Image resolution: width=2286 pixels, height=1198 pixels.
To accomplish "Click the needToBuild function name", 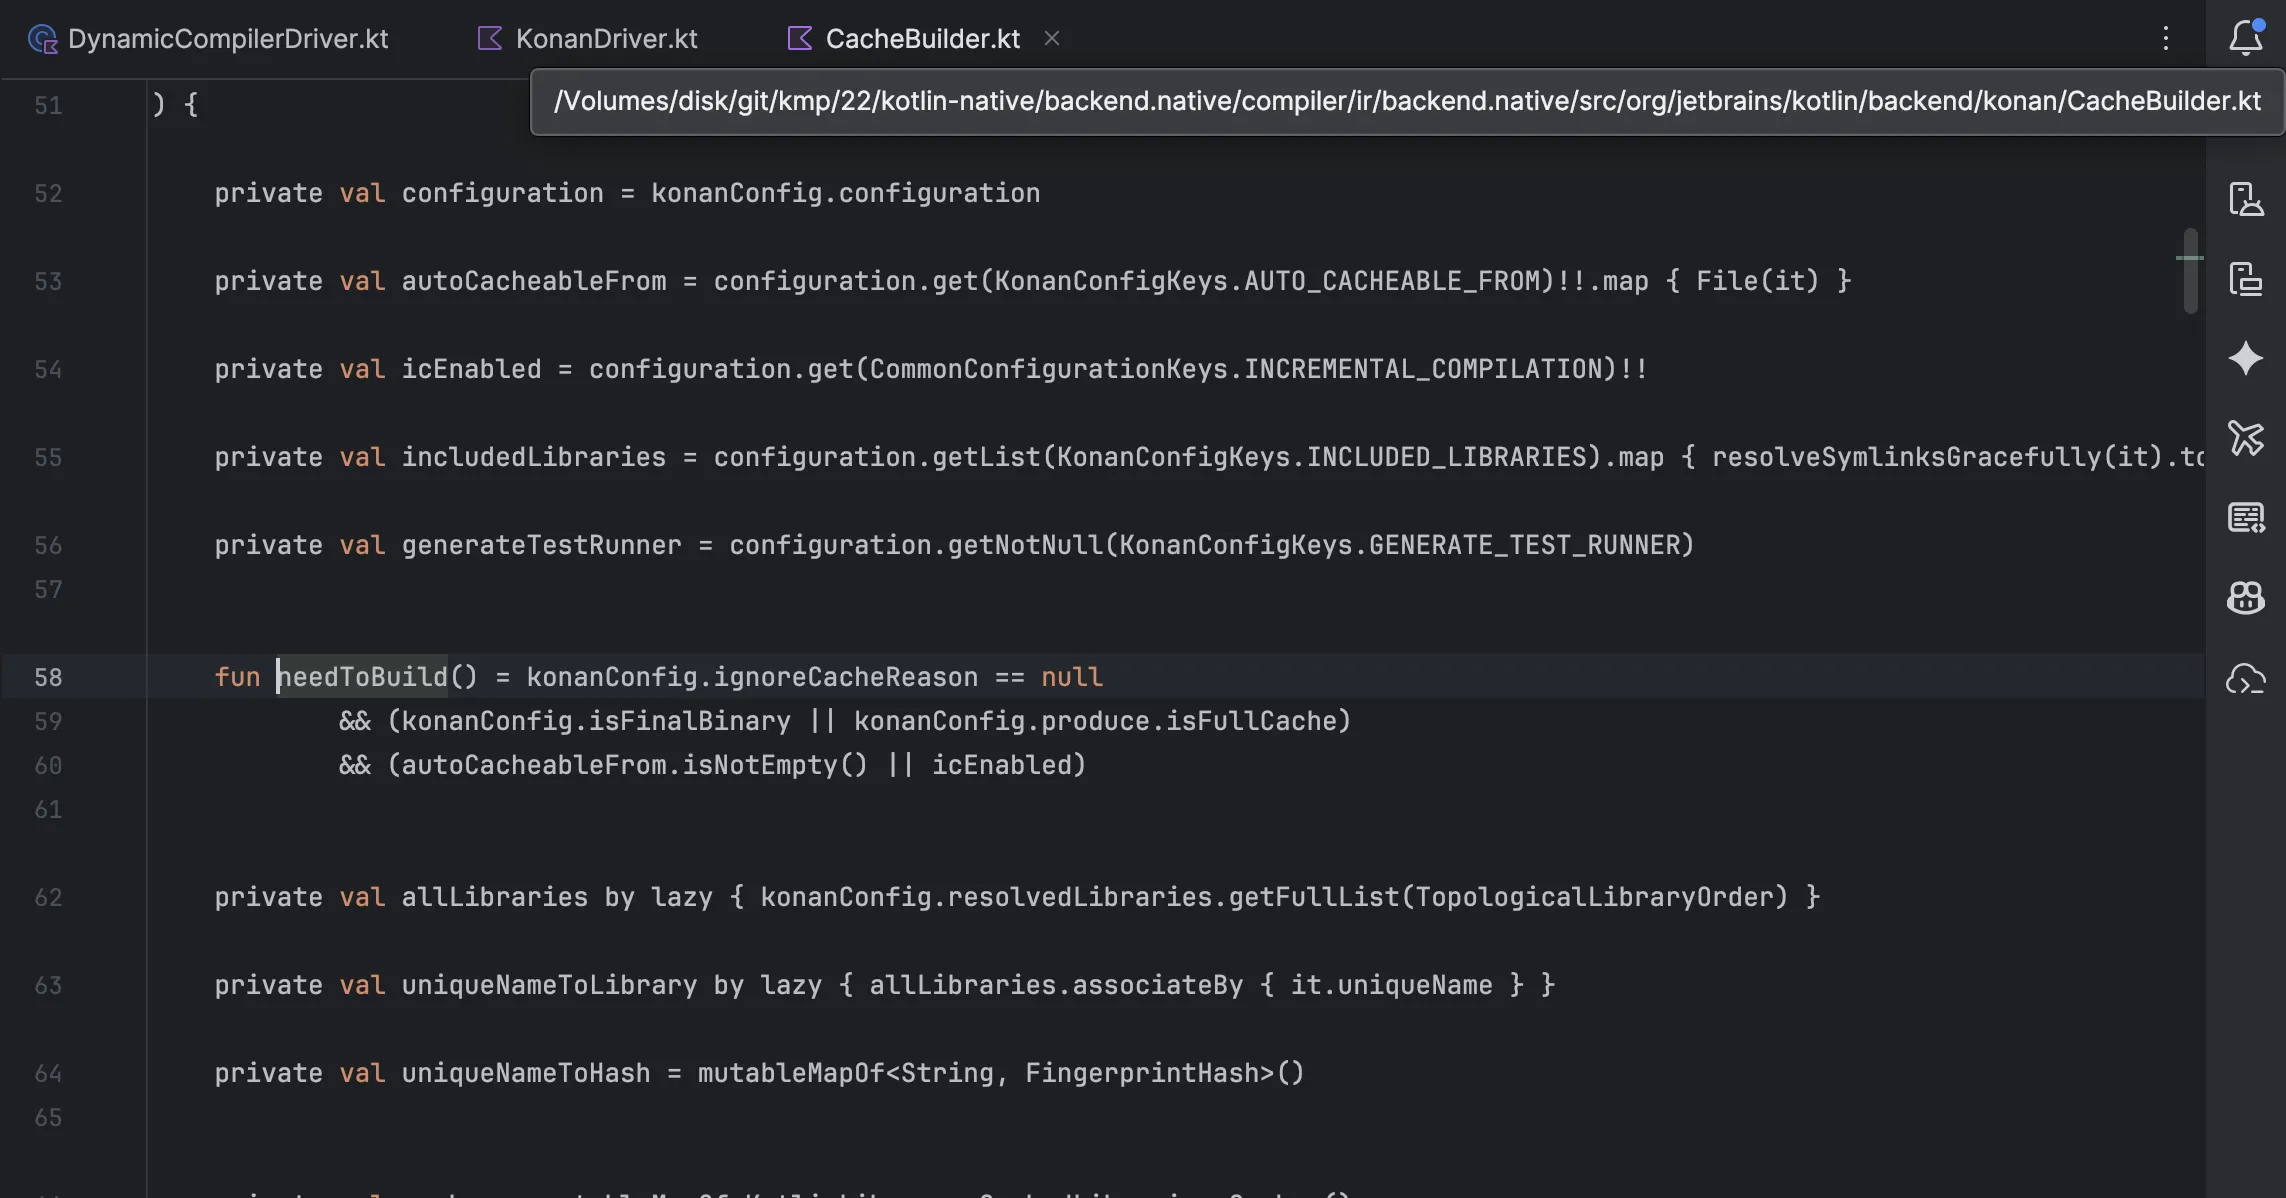I will [363, 677].
